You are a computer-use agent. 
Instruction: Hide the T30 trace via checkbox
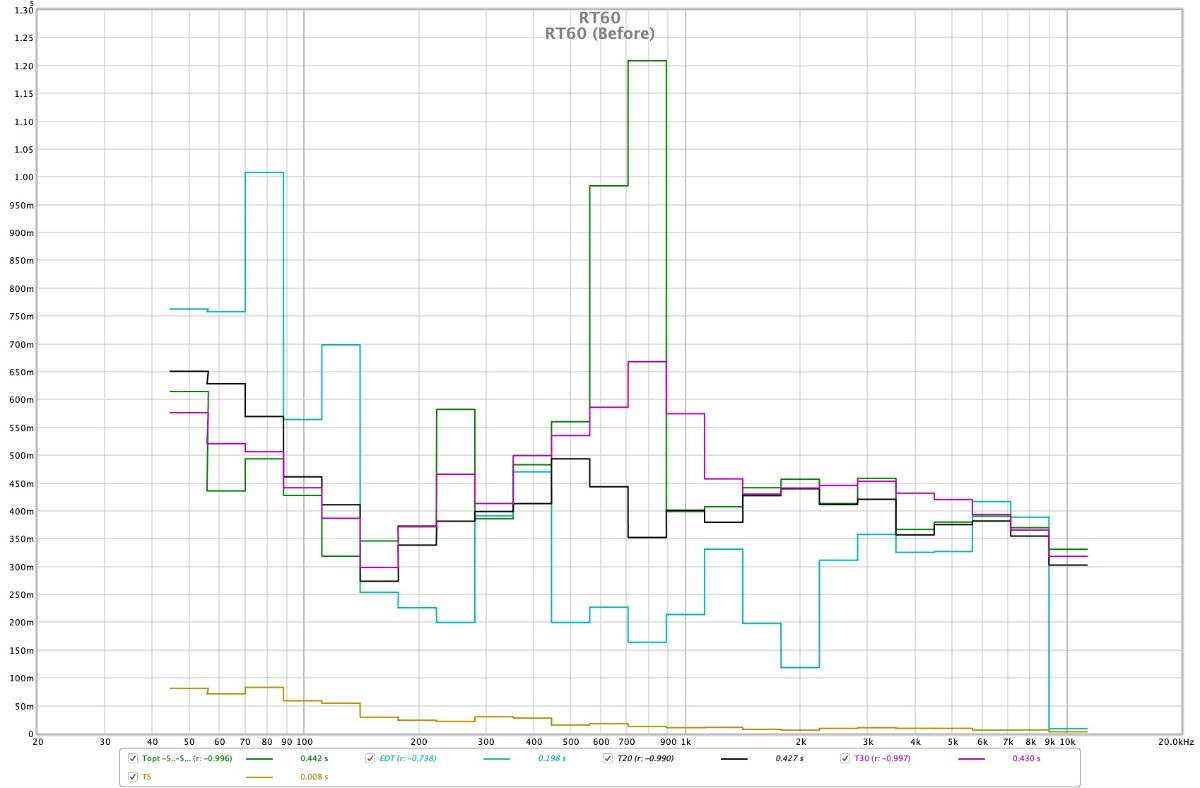pyautogui.click(x=845, y=759)
